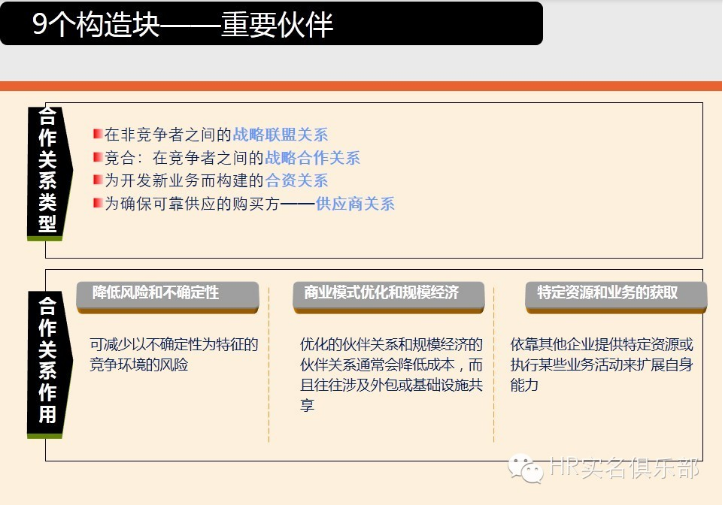Click the slide title 9个构造块——重要伙伴
Image resolution: width=723 pixels, height=517 pixels.
pyautogui.click(x=183, y=24)
